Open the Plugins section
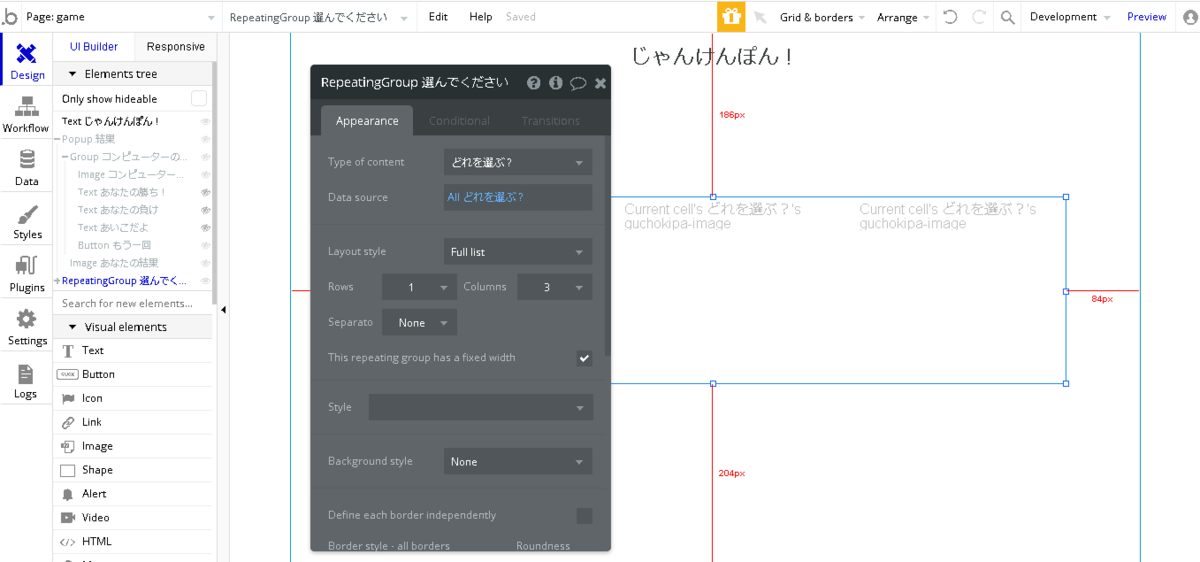 [26, 274]
